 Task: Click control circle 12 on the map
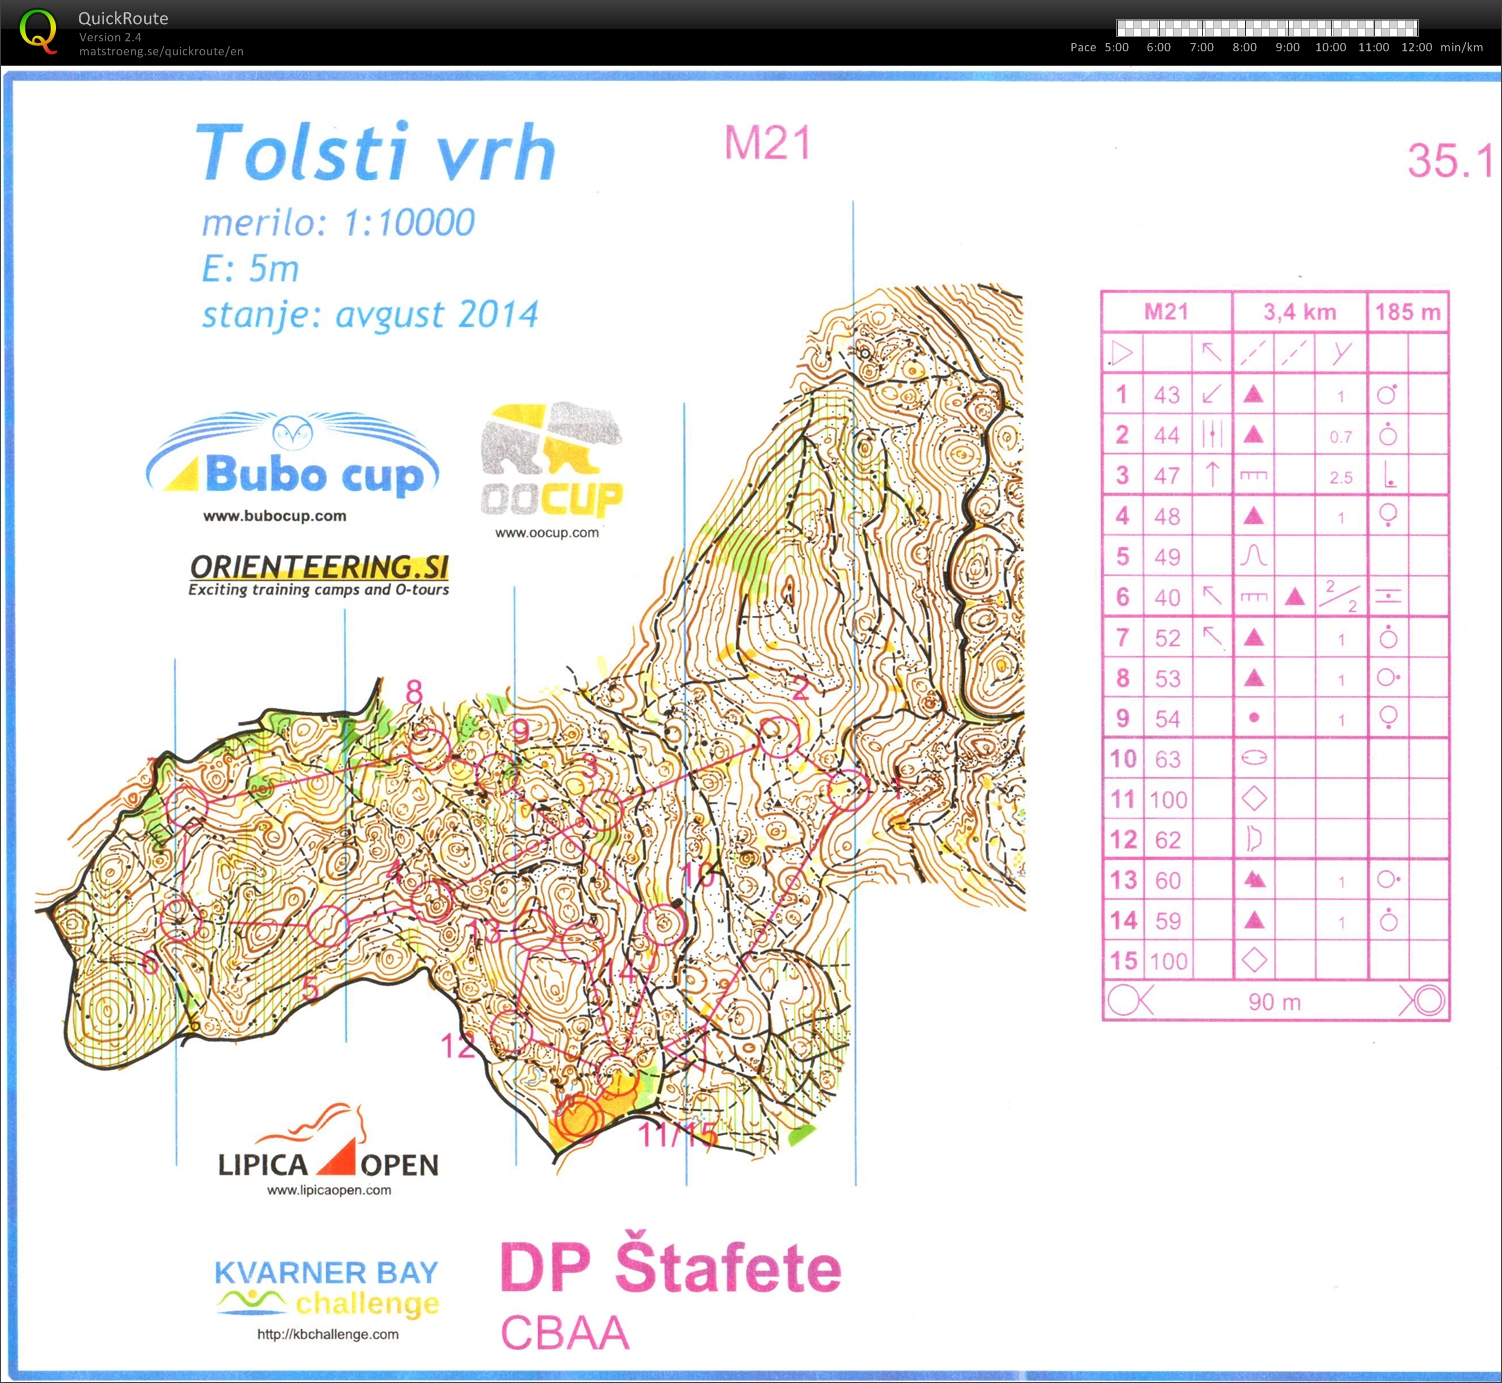(509, 1029)
